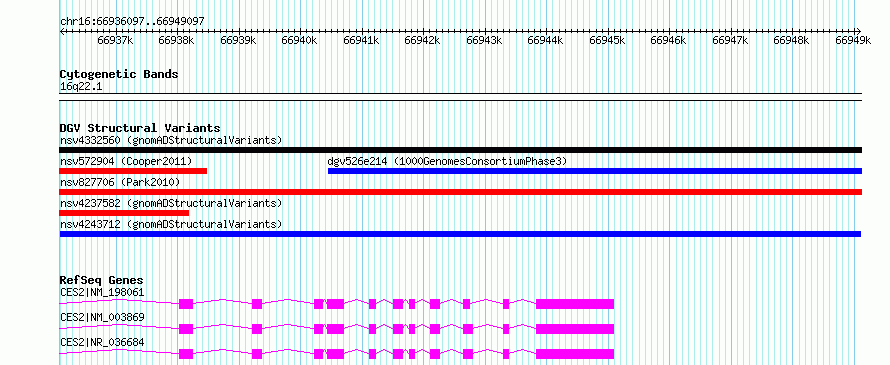
Task: Click the chr16:66936097..66949097 region label
Action: 132,21
